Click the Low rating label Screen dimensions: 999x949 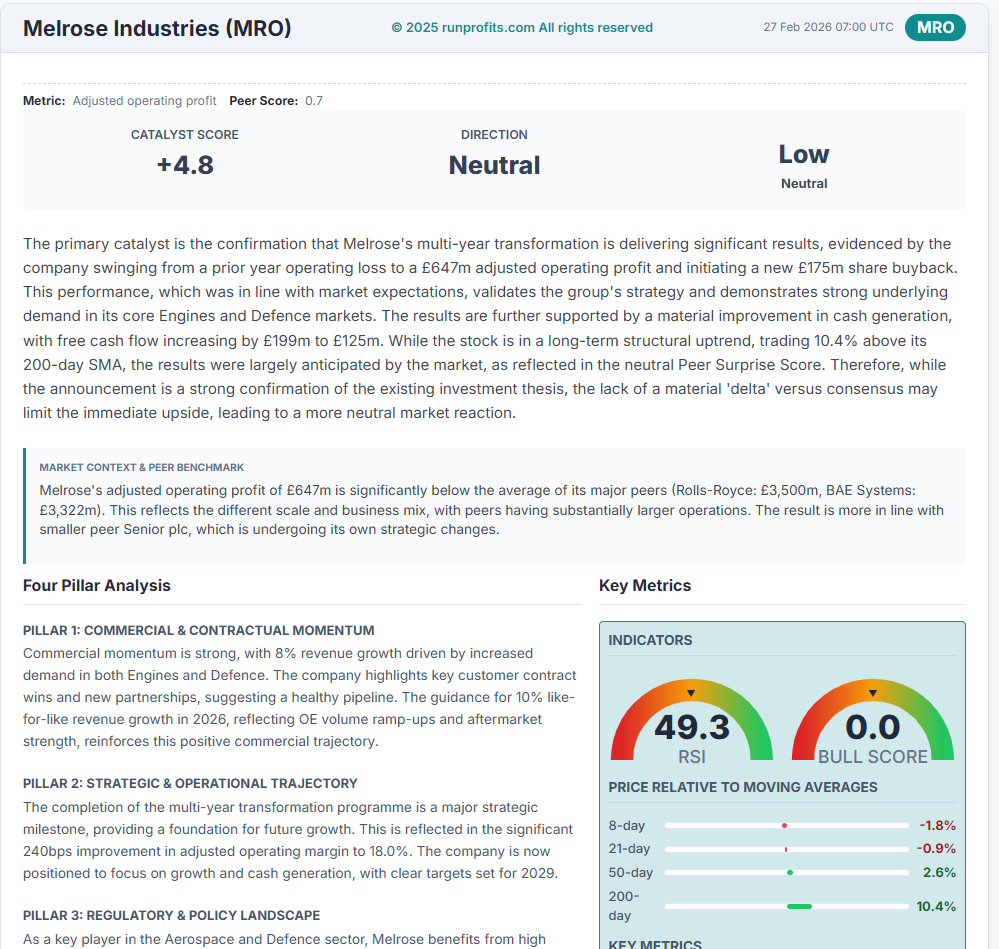pyautogui.click(x=803, y=154)
